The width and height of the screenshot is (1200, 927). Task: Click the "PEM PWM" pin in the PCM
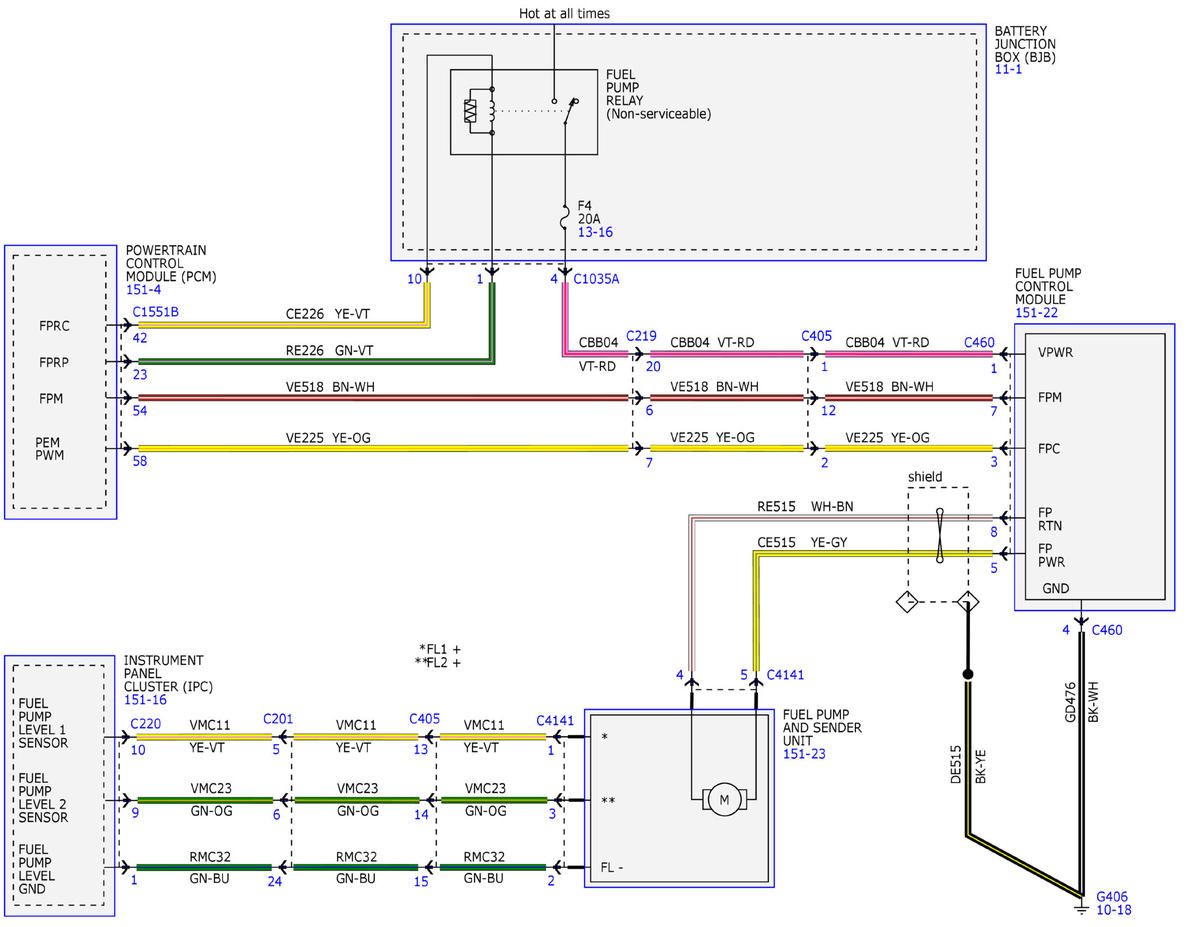pos(50,450)
